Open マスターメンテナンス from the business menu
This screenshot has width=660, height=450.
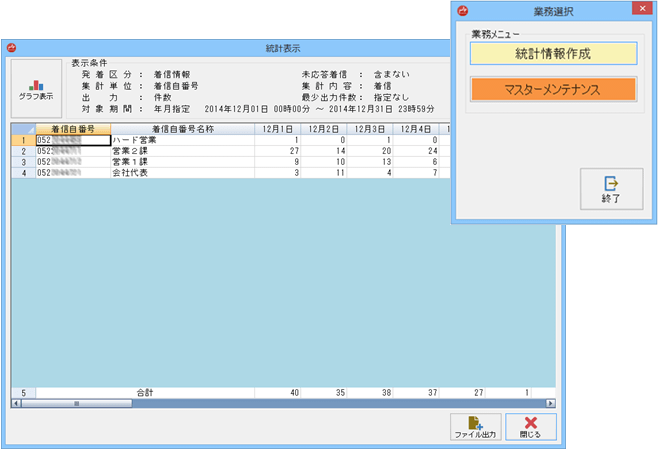coord(553,89)
